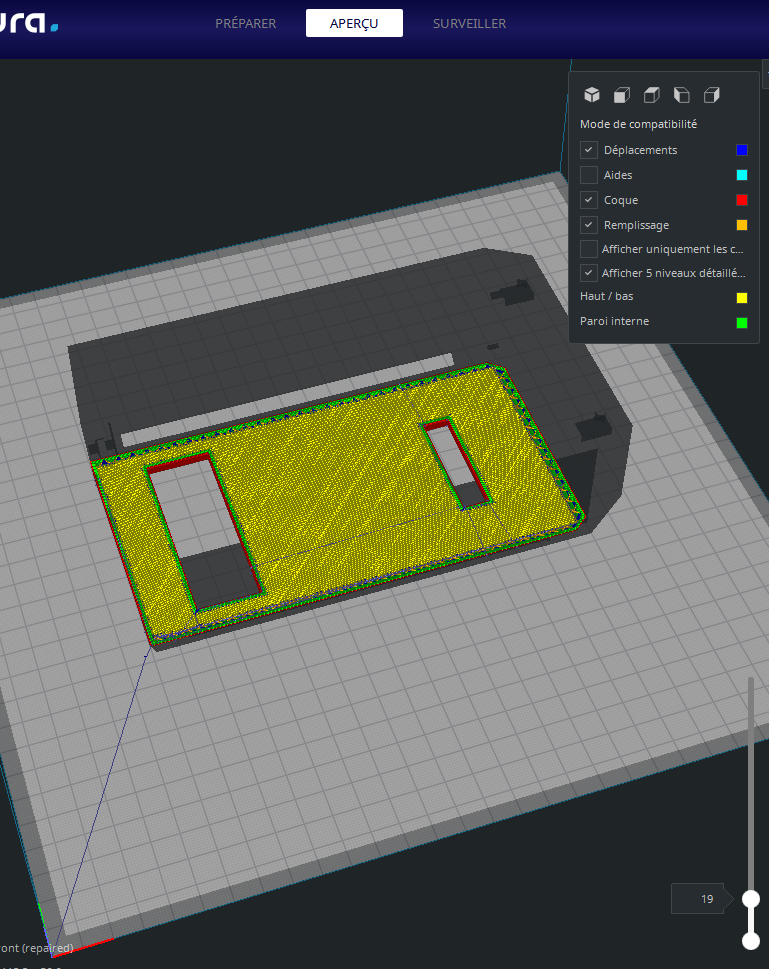Toggle the Remplissage checkbox off

click(x=589, y=225)
